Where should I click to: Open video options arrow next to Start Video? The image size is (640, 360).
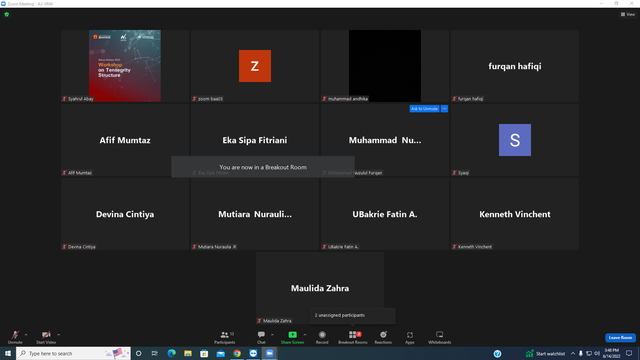(x=59, y=335)
